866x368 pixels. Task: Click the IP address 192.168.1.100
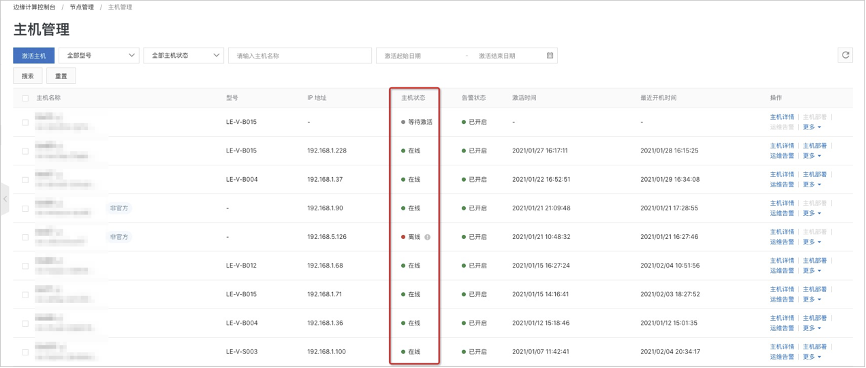point(327,352)
